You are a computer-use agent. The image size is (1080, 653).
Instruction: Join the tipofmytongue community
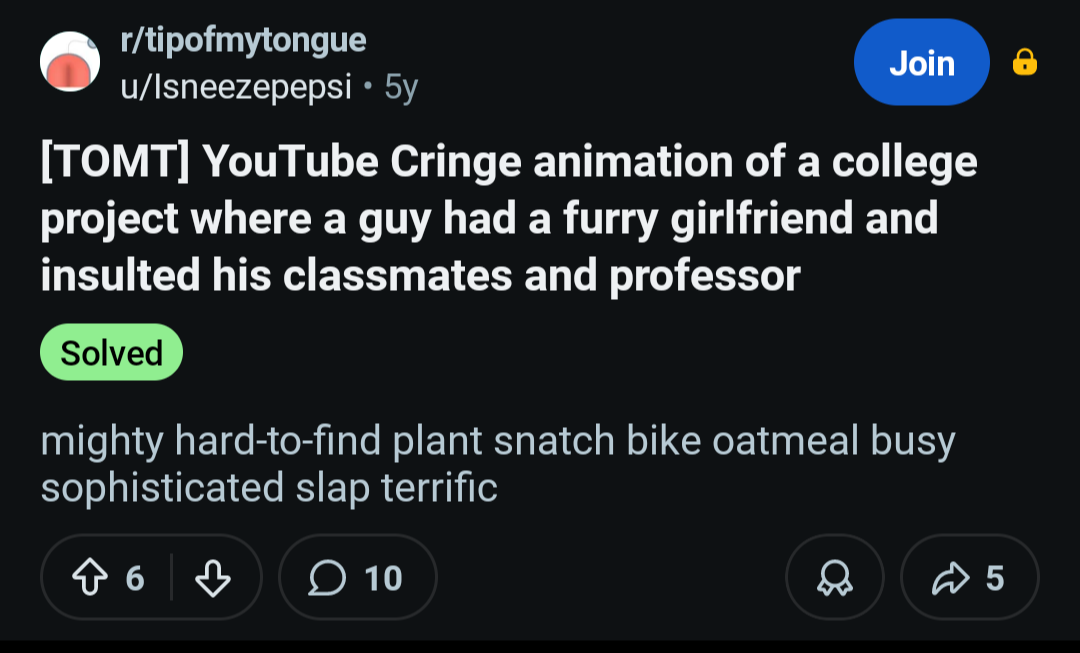921,63
